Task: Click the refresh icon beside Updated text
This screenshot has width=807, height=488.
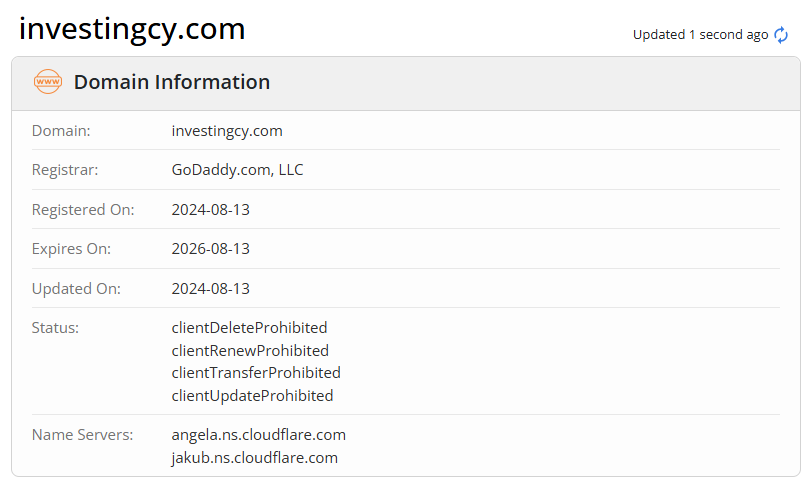Action: pos(781,35)
